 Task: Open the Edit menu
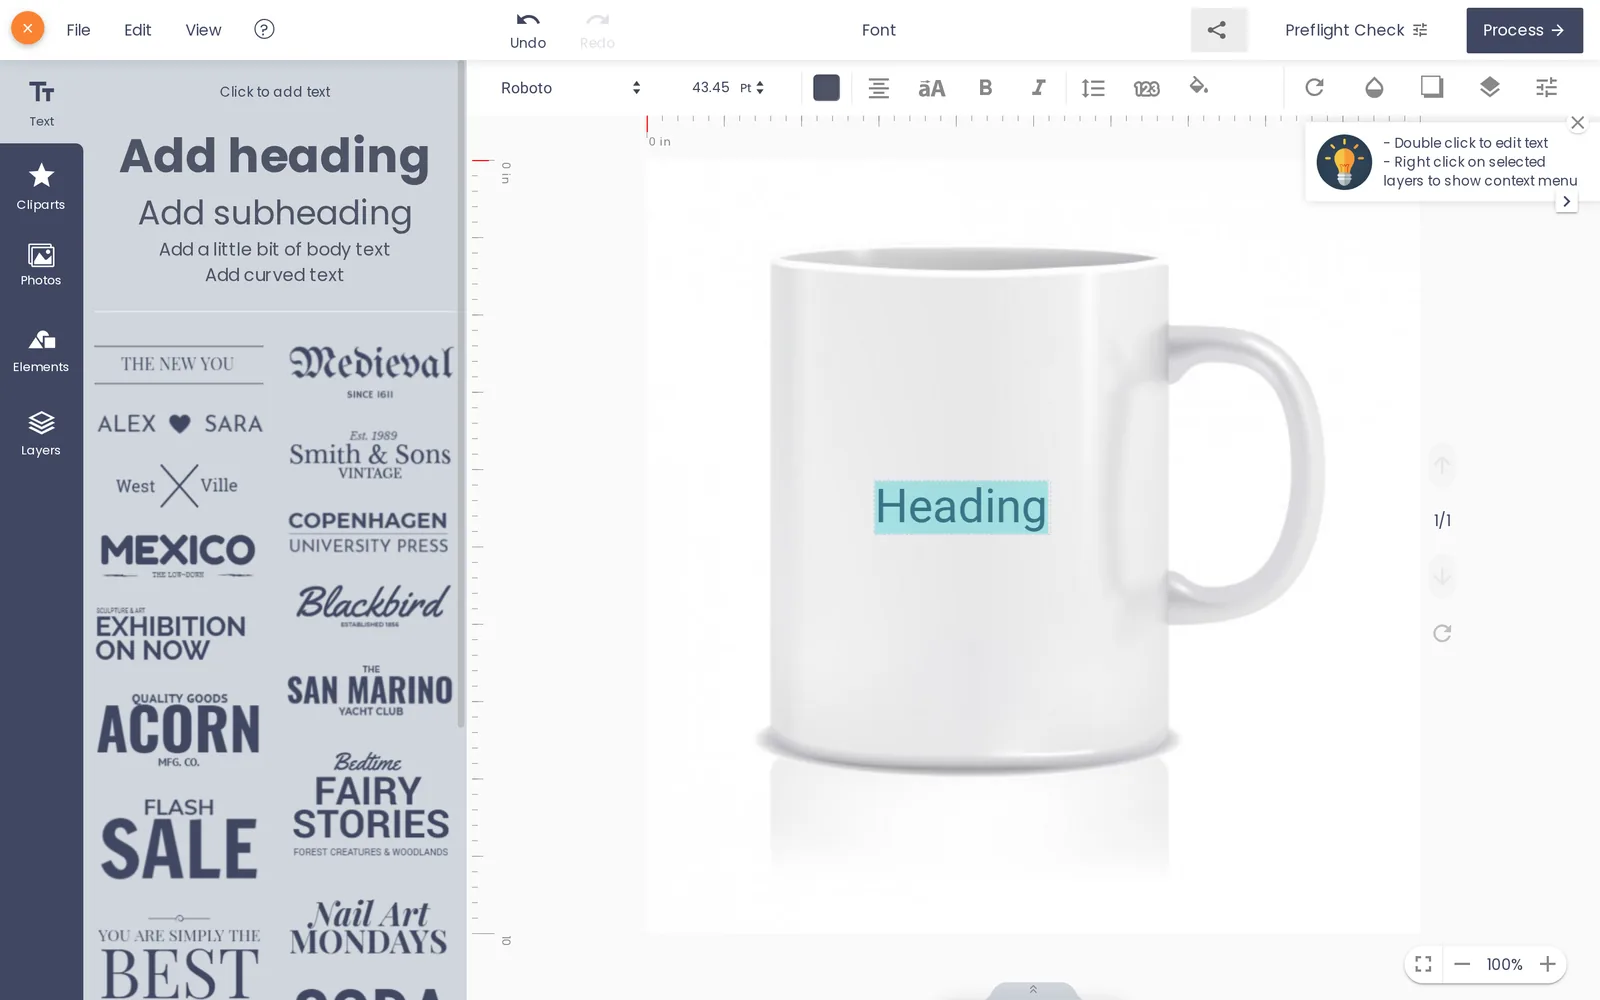(137, 30)
